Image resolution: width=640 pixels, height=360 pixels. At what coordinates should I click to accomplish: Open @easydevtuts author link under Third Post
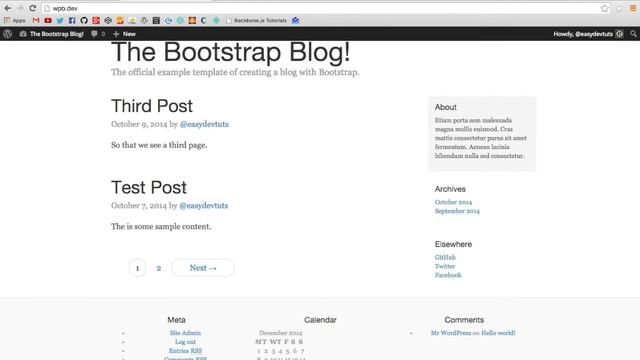click(204, 124)
